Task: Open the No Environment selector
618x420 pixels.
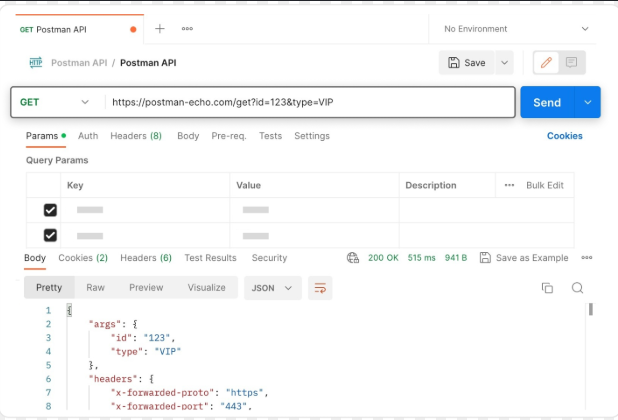Action: point(516,29)
